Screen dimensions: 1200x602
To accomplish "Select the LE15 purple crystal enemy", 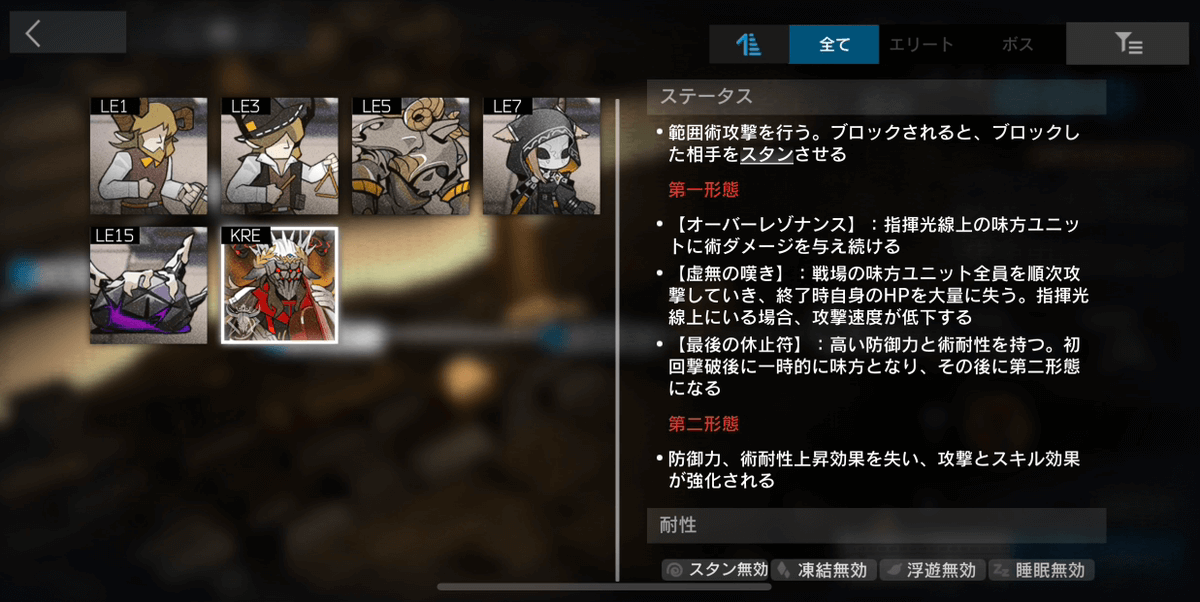I will 149,286.
